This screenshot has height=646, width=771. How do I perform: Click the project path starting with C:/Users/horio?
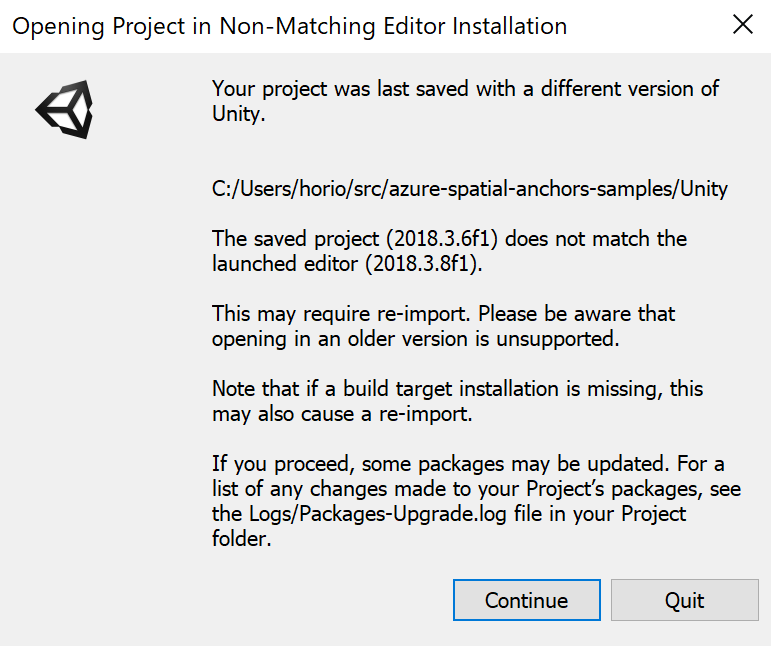[x=470, y=188]
